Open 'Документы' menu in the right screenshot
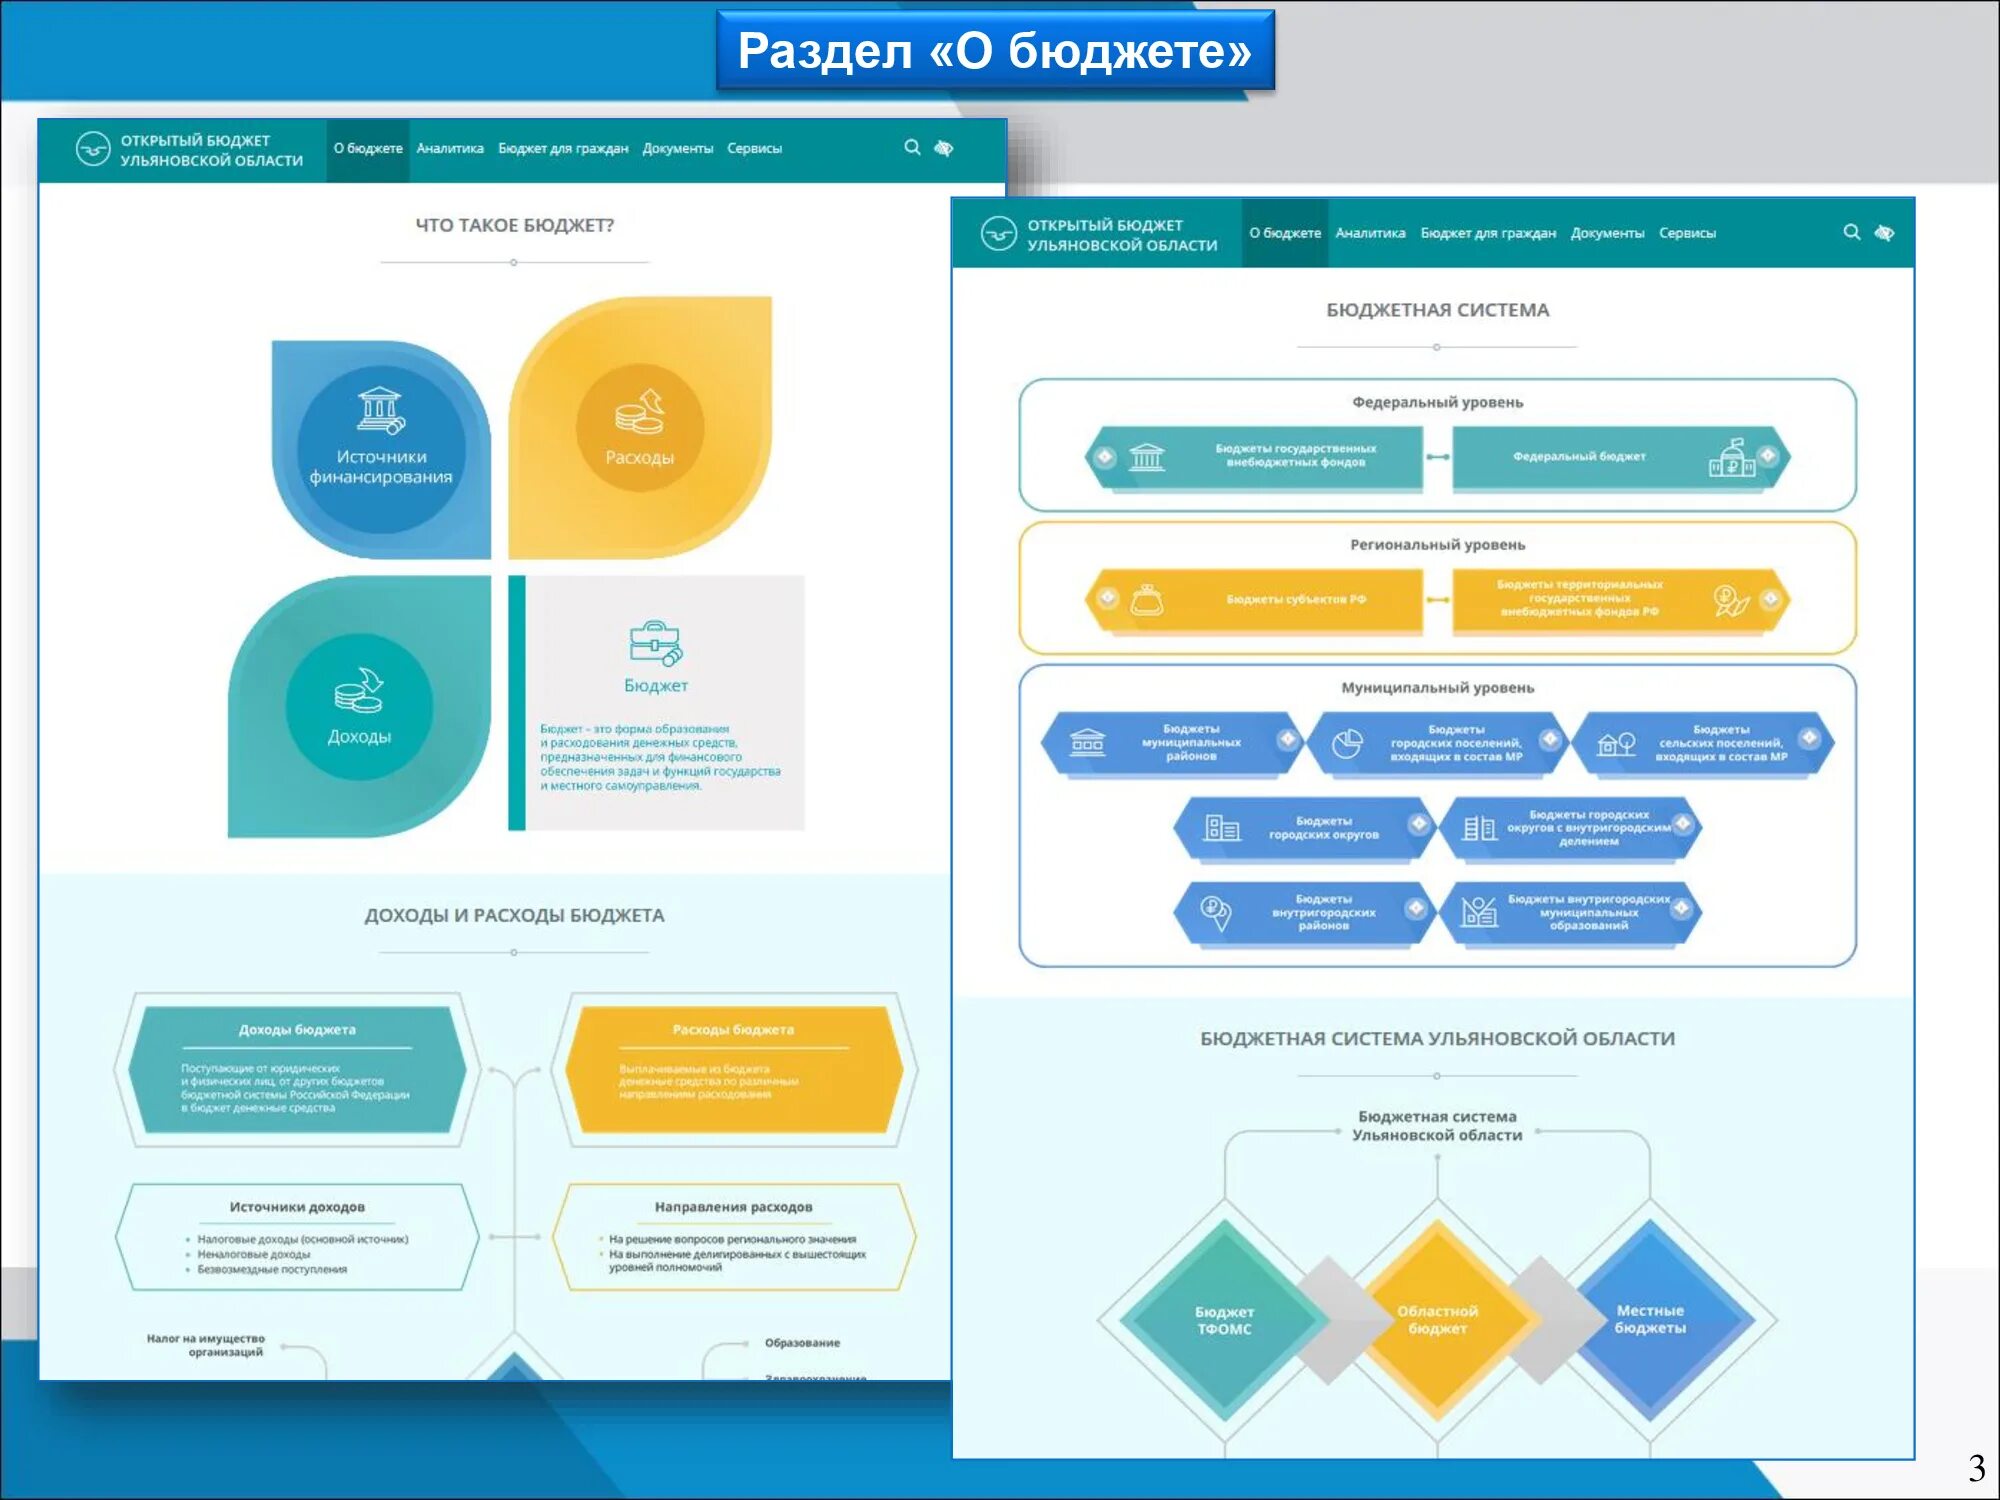Screen dimensions: 2000x1500 [x=1607, y=233]
